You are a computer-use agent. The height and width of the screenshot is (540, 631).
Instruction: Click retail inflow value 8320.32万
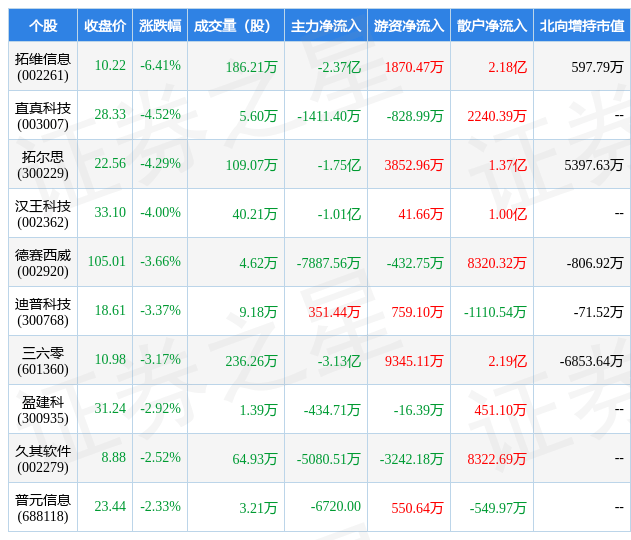[x=497, y=263]
